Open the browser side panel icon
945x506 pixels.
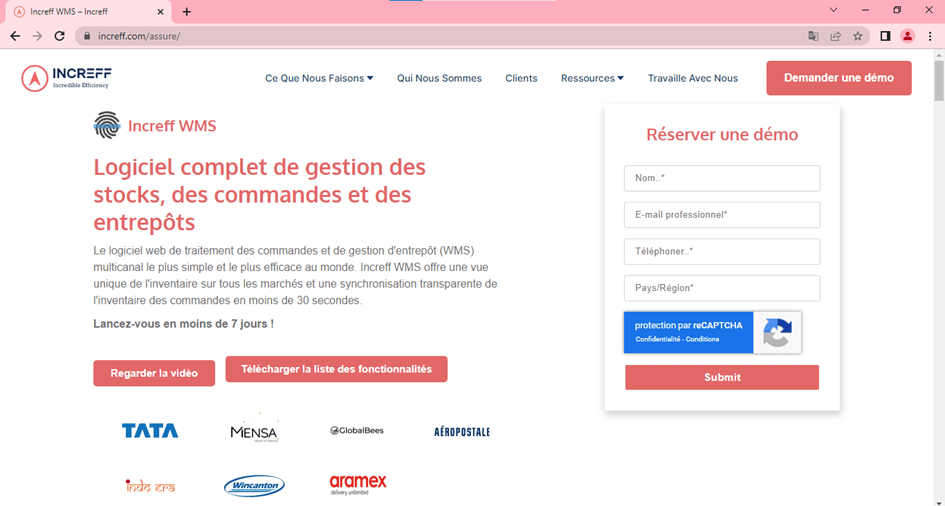click(x=885, y=36)
